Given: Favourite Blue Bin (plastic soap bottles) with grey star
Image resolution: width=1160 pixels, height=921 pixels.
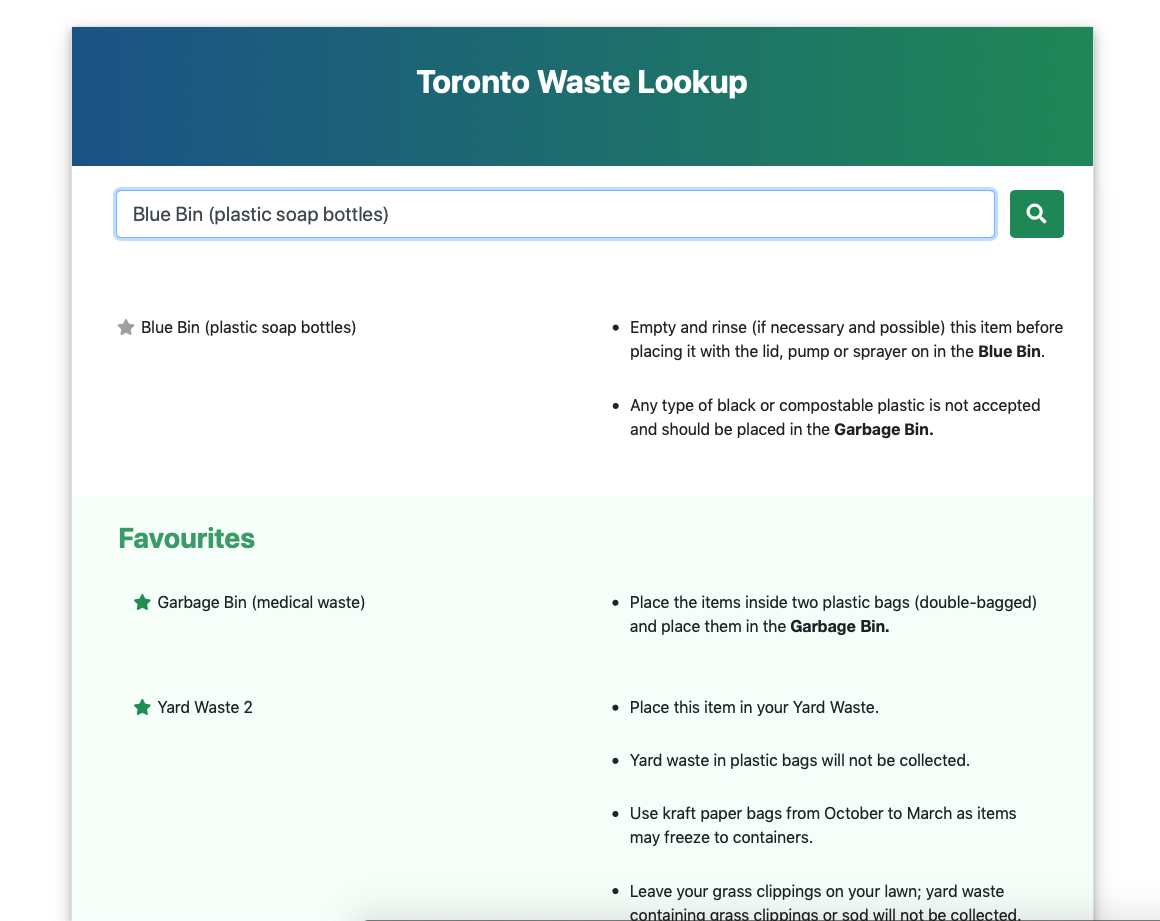Looking at the screenshot, I should (x=126, y=327).
